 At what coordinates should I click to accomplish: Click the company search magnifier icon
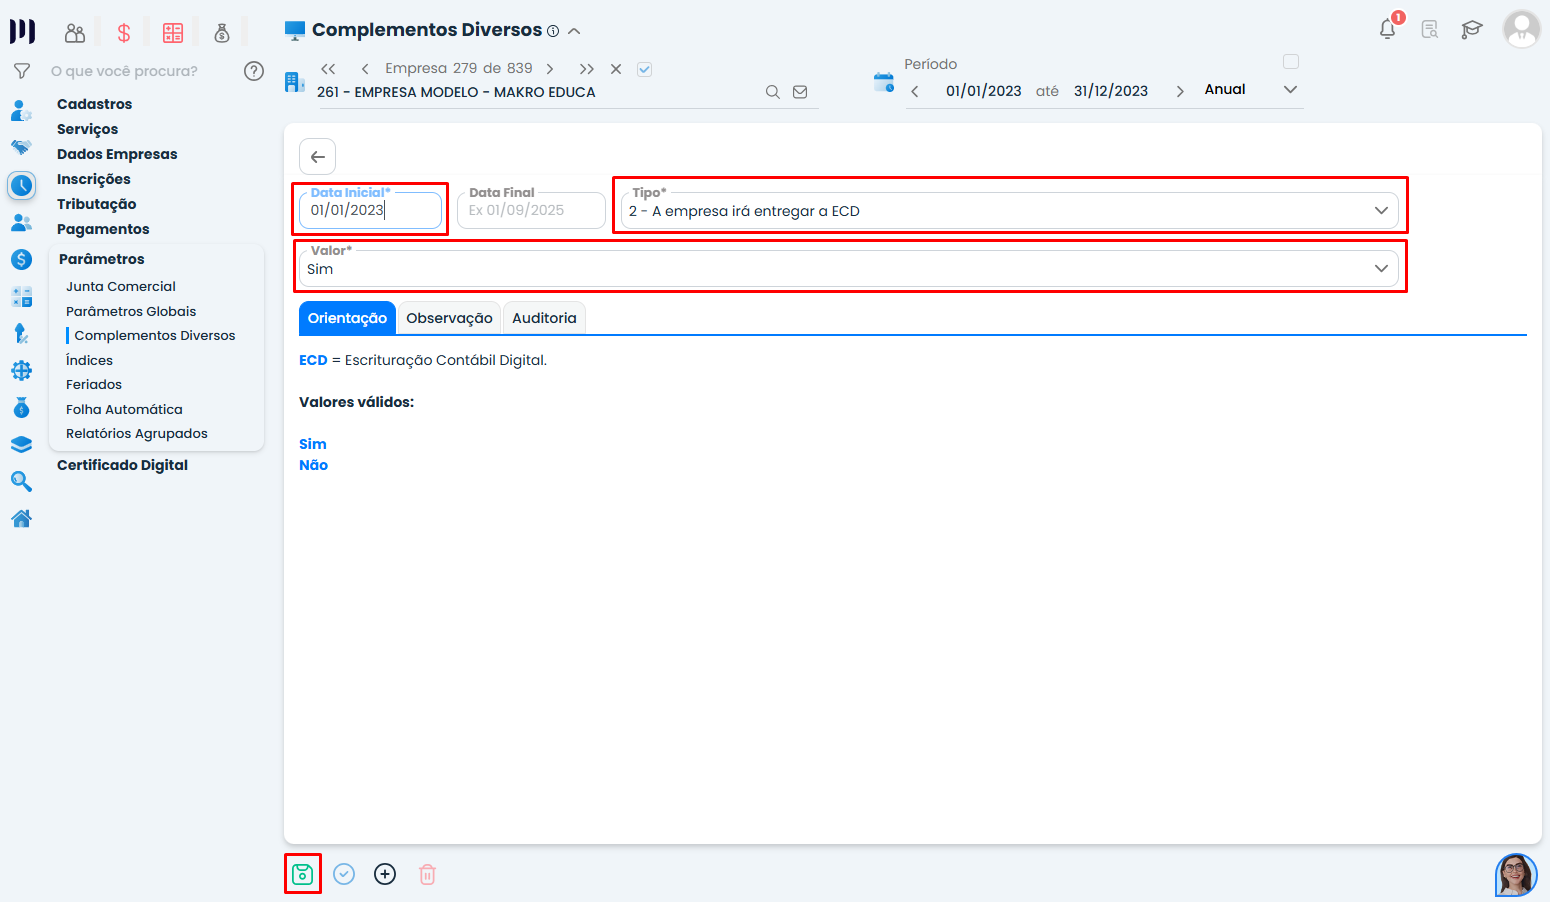pyautogui.click(x=772, y=92)
